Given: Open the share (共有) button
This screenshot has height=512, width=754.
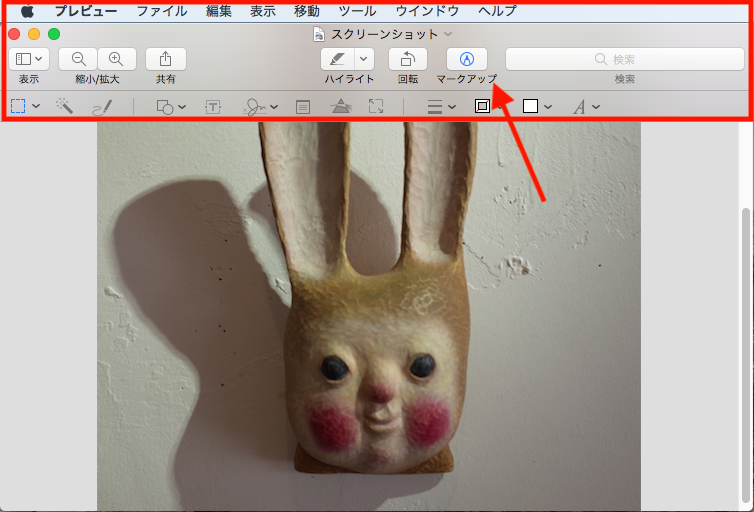Looking at the screenshot, I should (166, 59).
